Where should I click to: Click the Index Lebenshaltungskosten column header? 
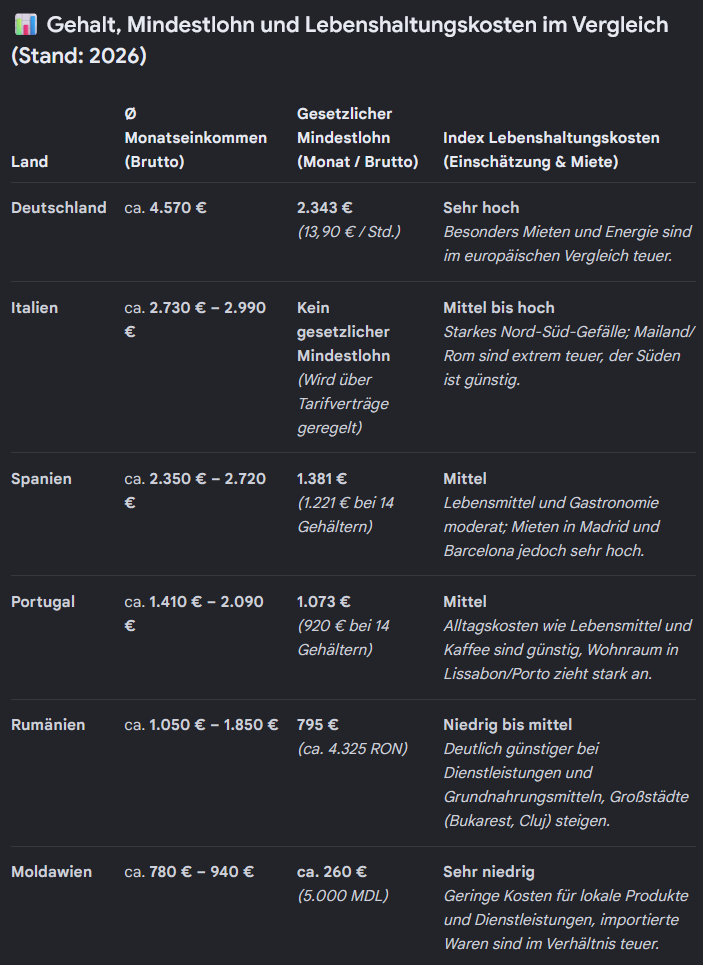click(551, 150)
